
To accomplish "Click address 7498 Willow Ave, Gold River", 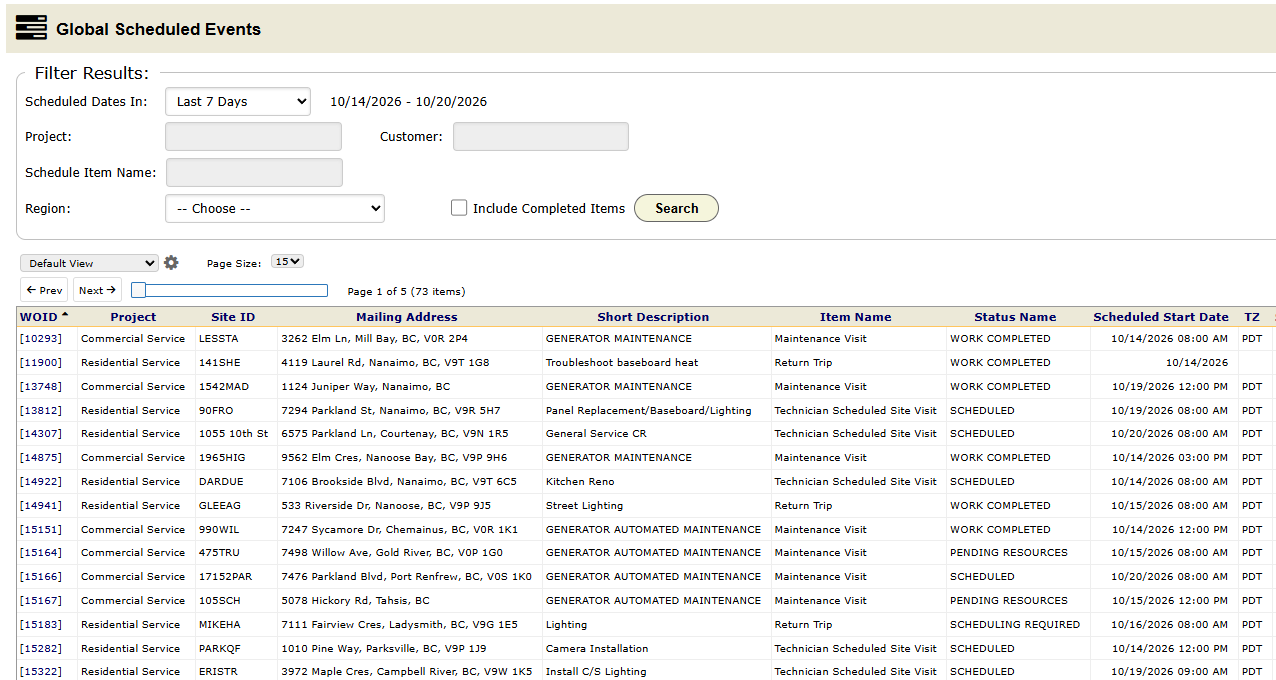I will [x=392, y=552].
